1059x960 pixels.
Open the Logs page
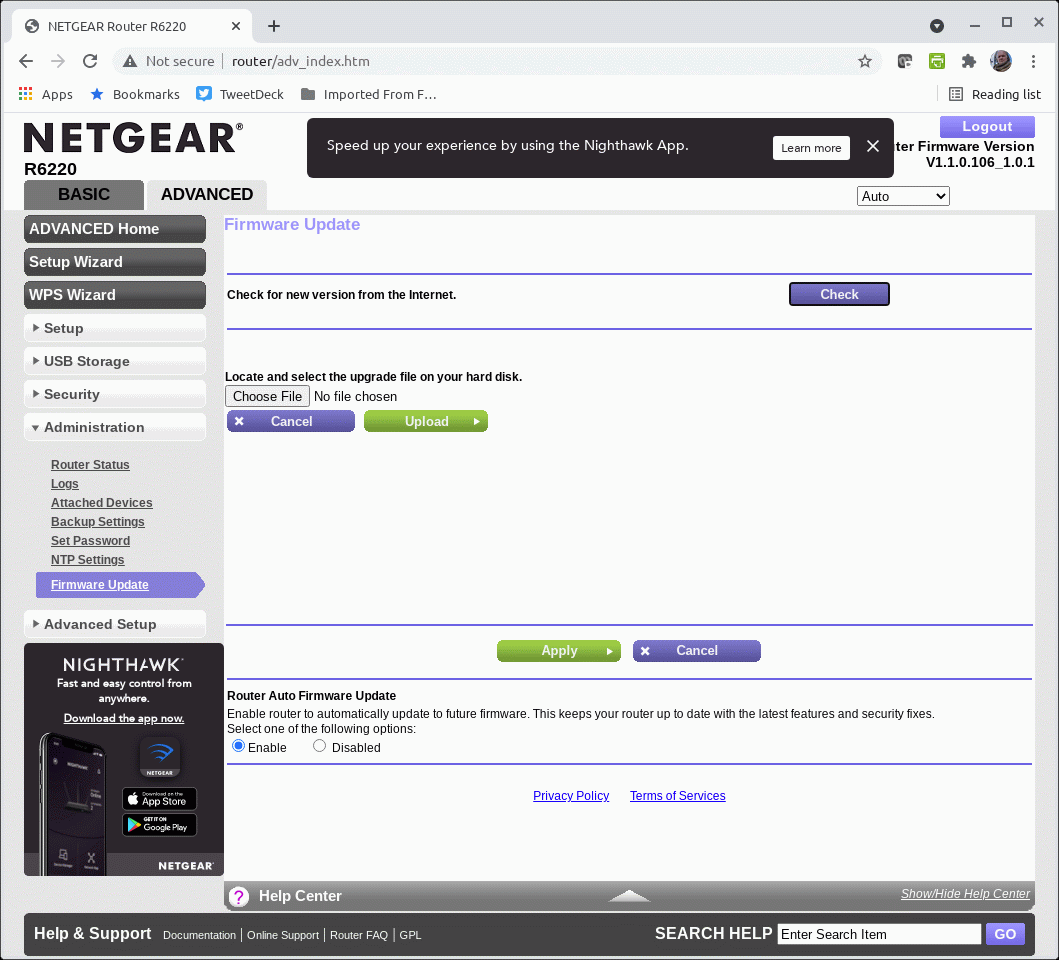65,484
